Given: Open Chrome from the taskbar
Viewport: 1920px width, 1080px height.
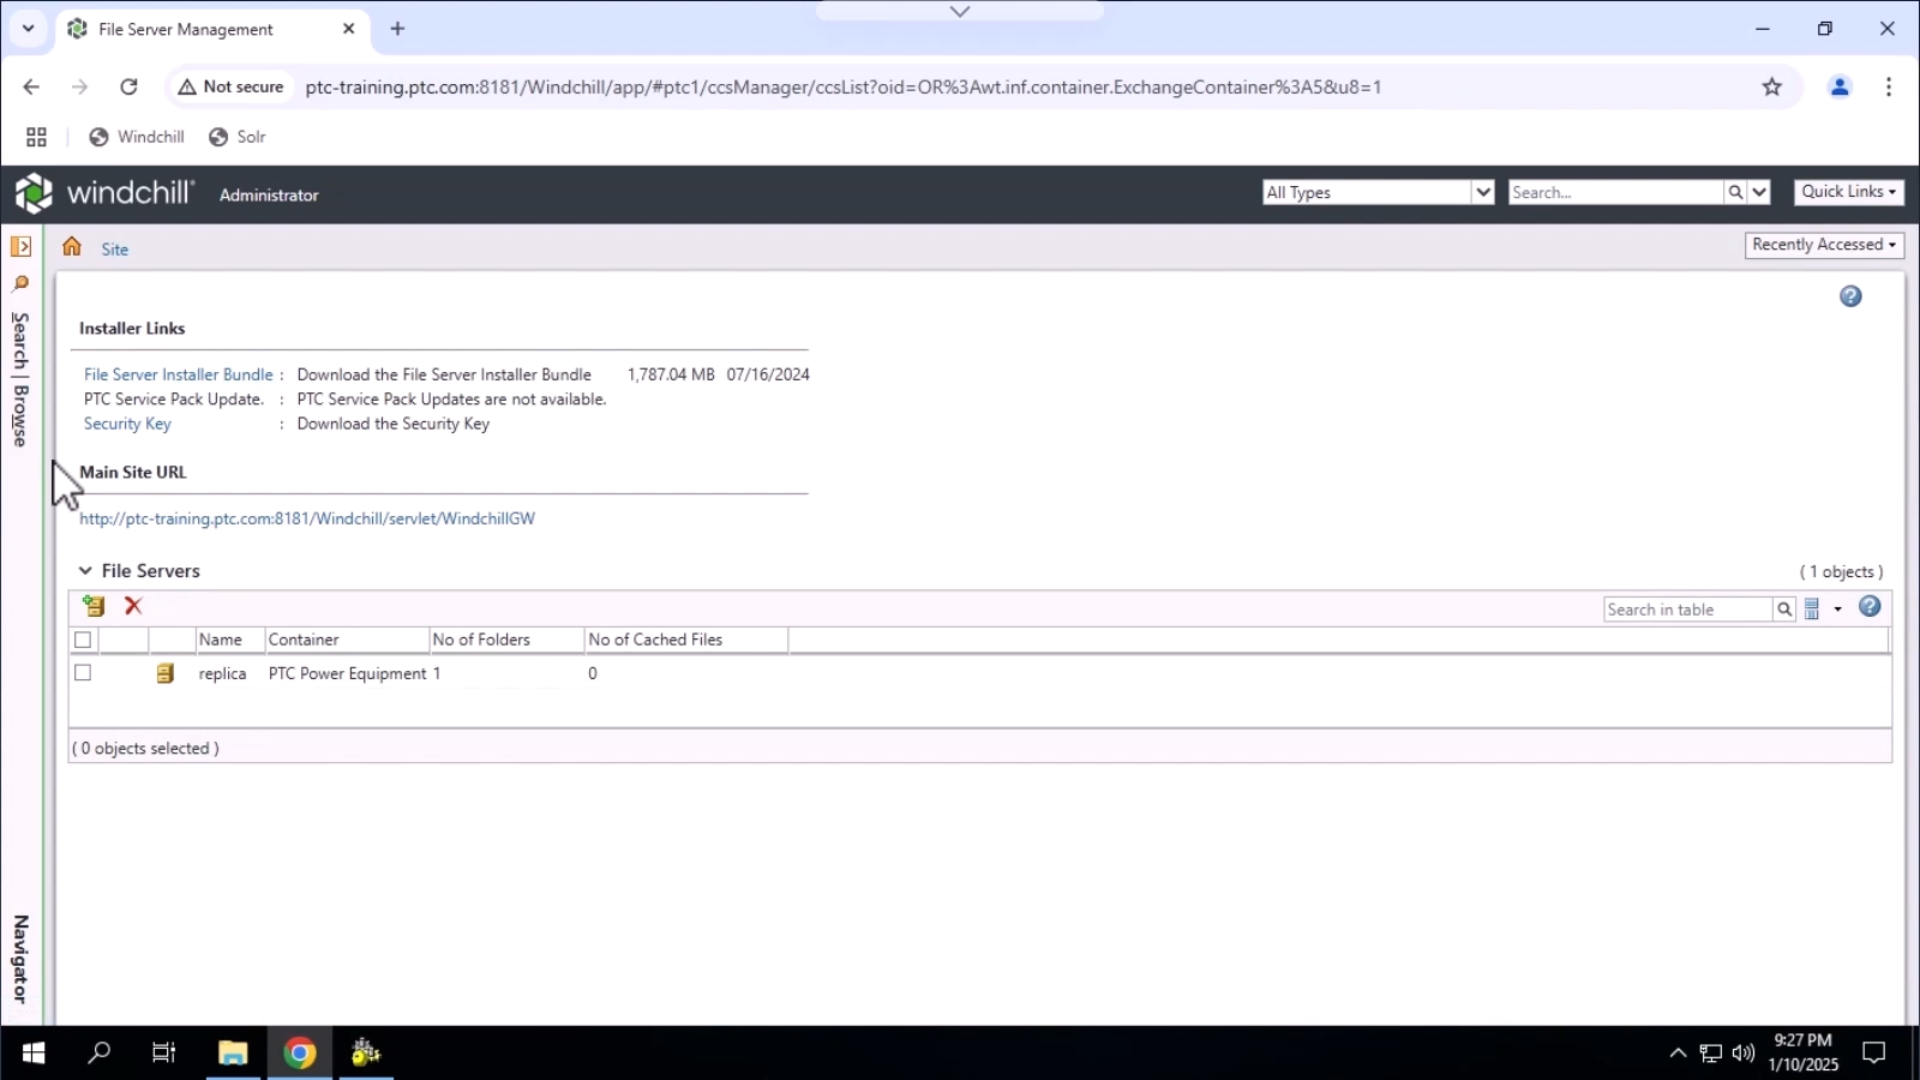Looking at the screenshot, I should point(299,1052).
